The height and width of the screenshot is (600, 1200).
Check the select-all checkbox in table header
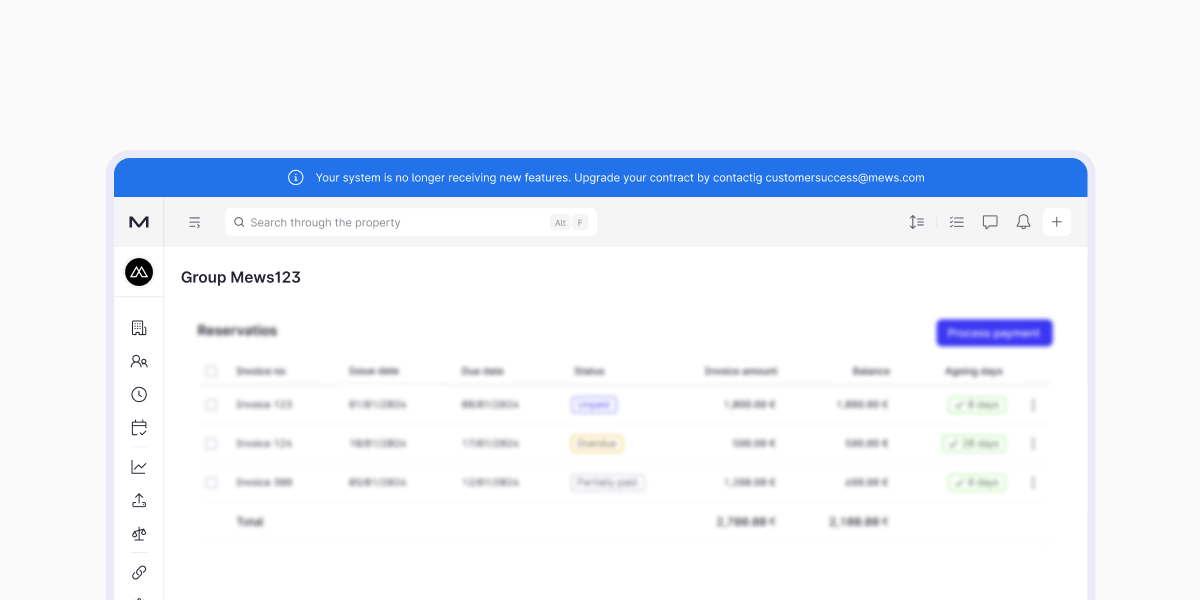point(212,371)
